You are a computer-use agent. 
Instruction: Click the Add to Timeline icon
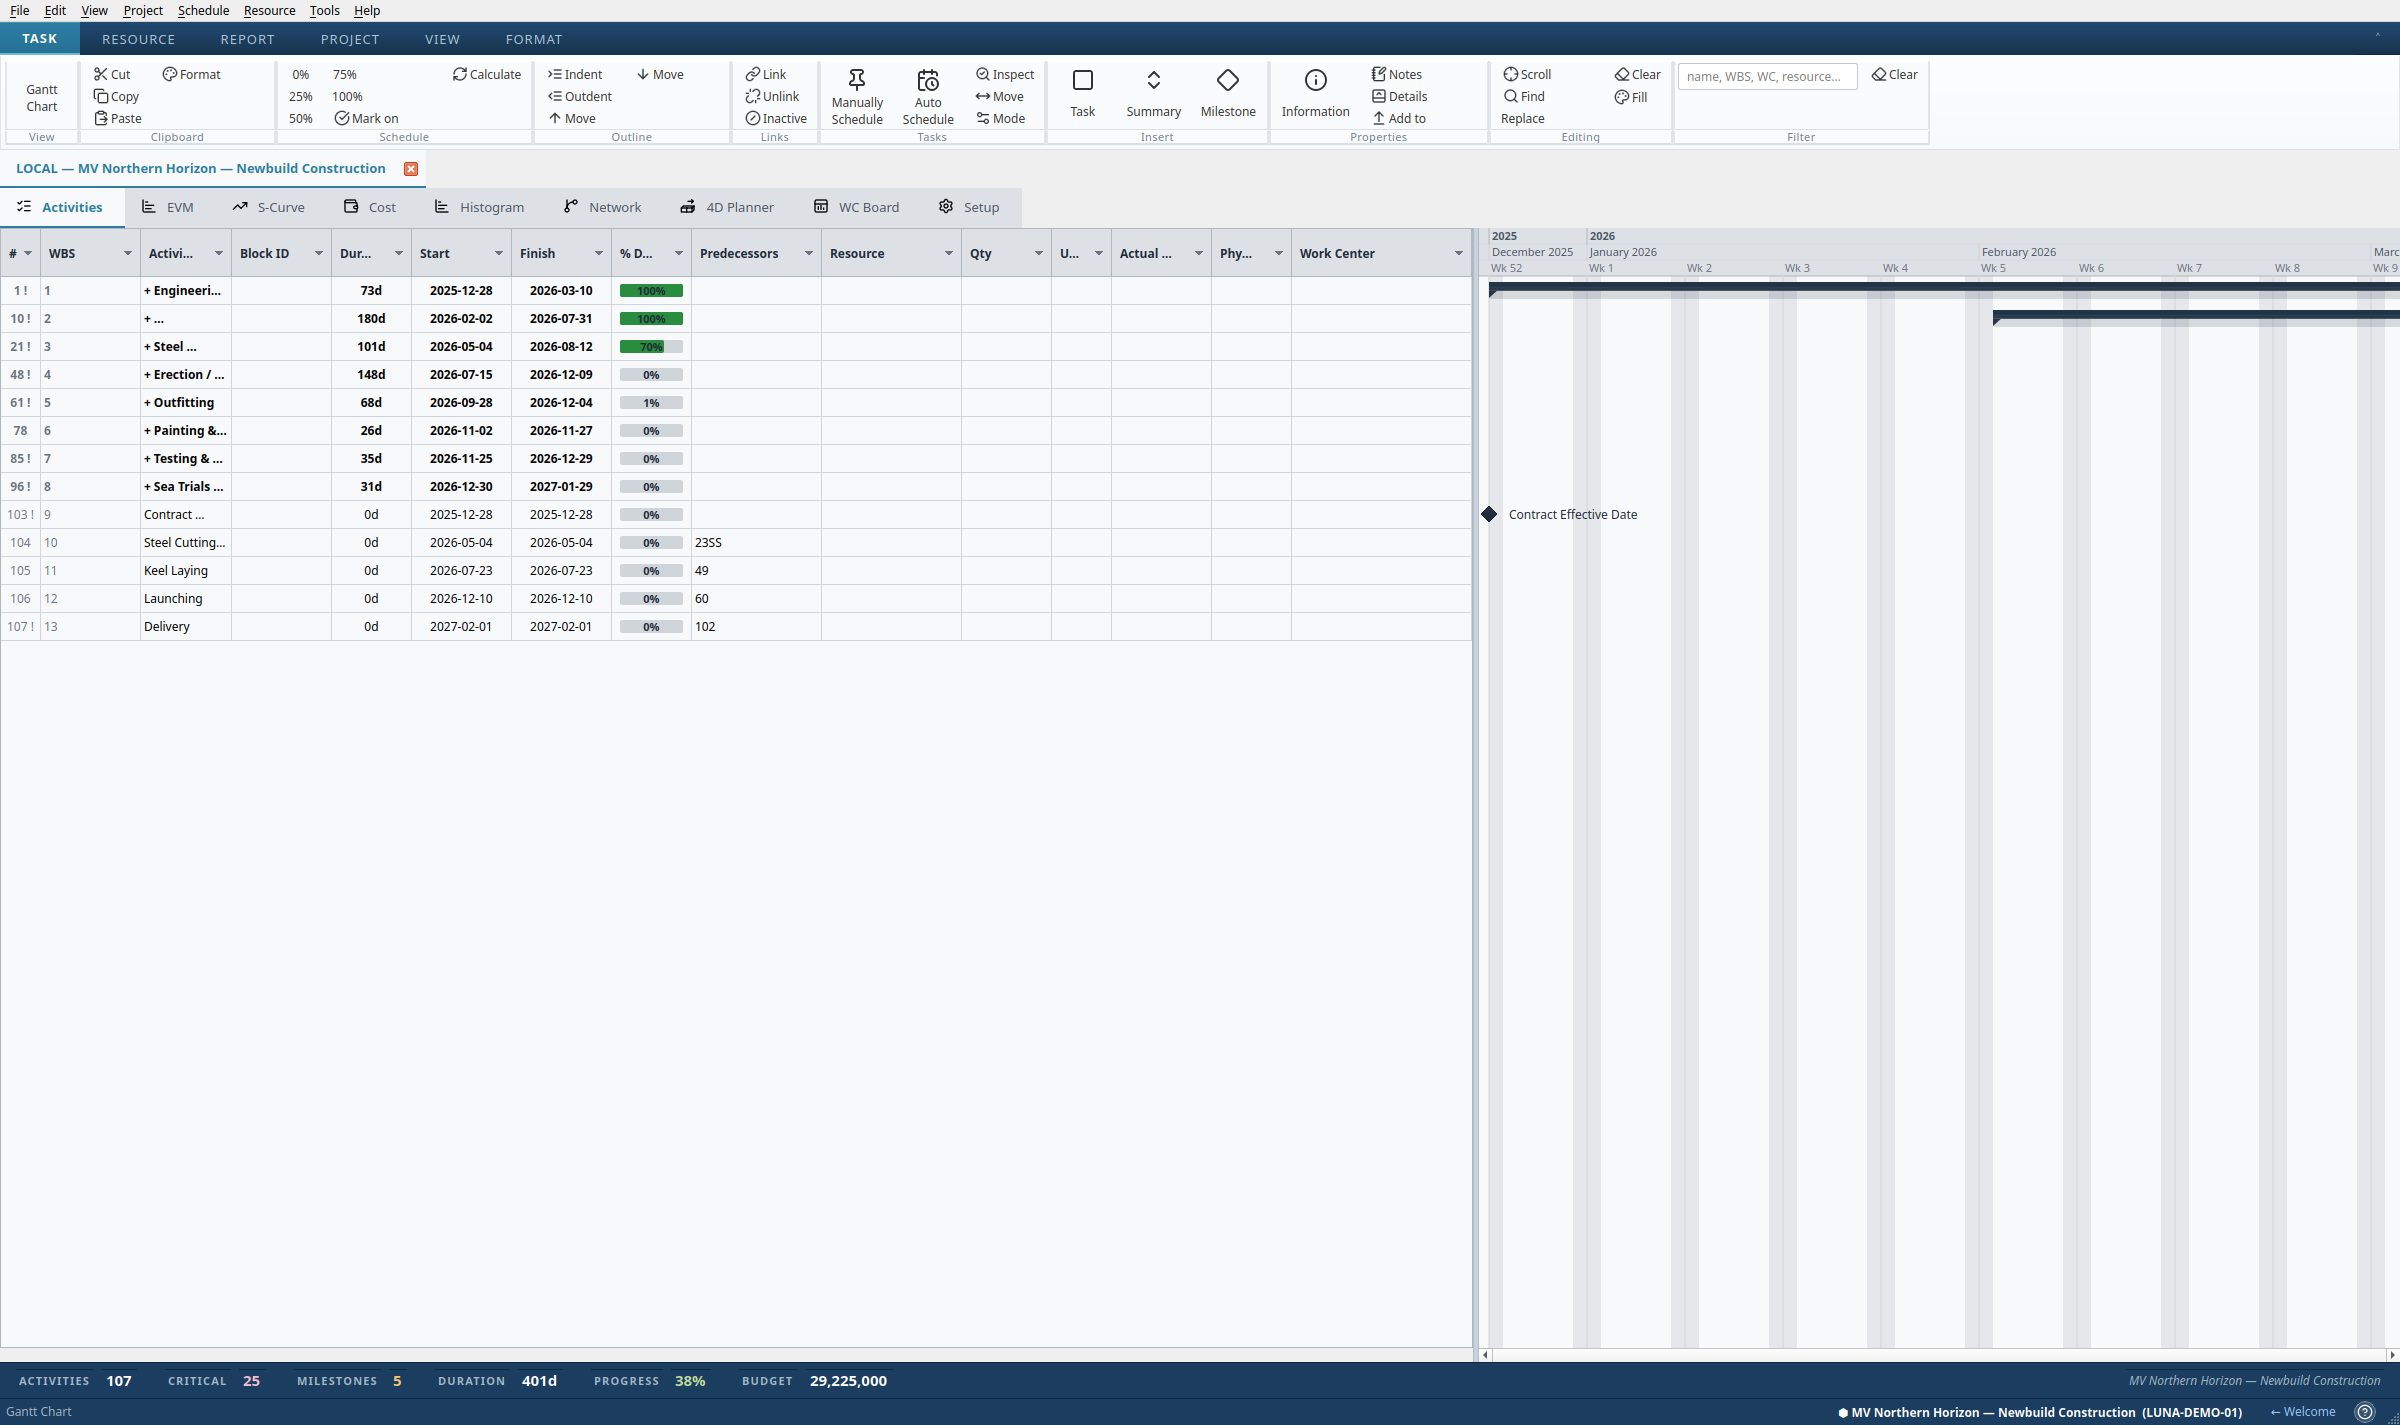tap(1379, 118)
